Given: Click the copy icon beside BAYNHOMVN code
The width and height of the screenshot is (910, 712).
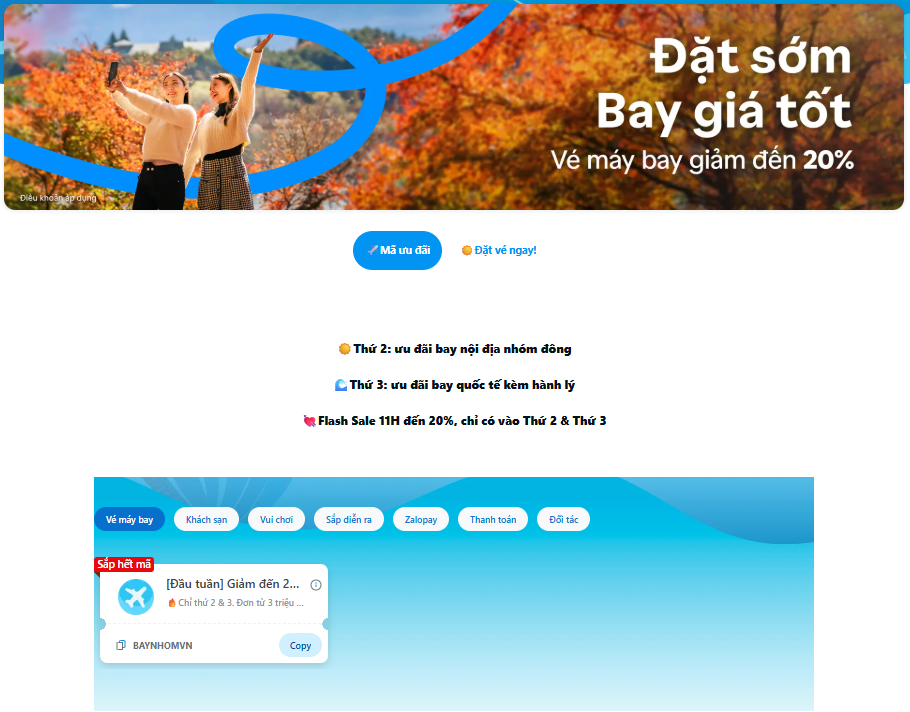Looking at the screenshot, I should click(x=121, y=645).
